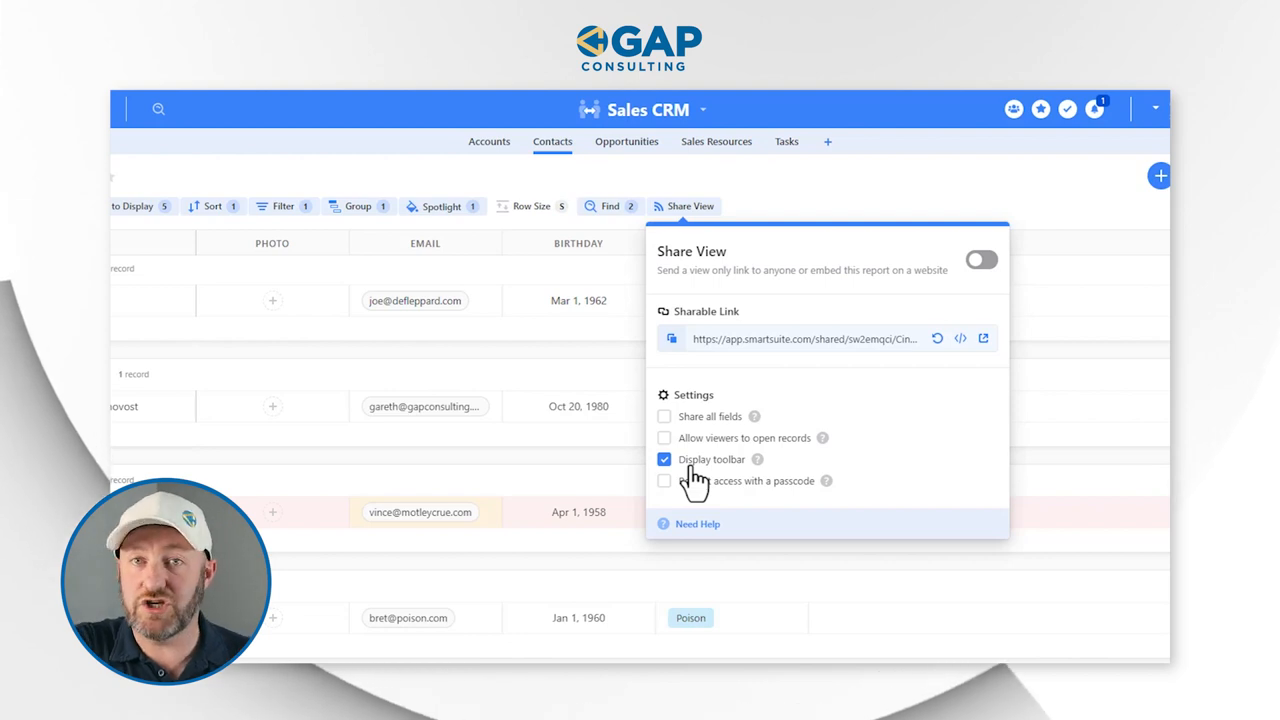Viewport: 1280px width, 720px height.
Task: Open email bret@poison.com
Action: tap(408, 618)
